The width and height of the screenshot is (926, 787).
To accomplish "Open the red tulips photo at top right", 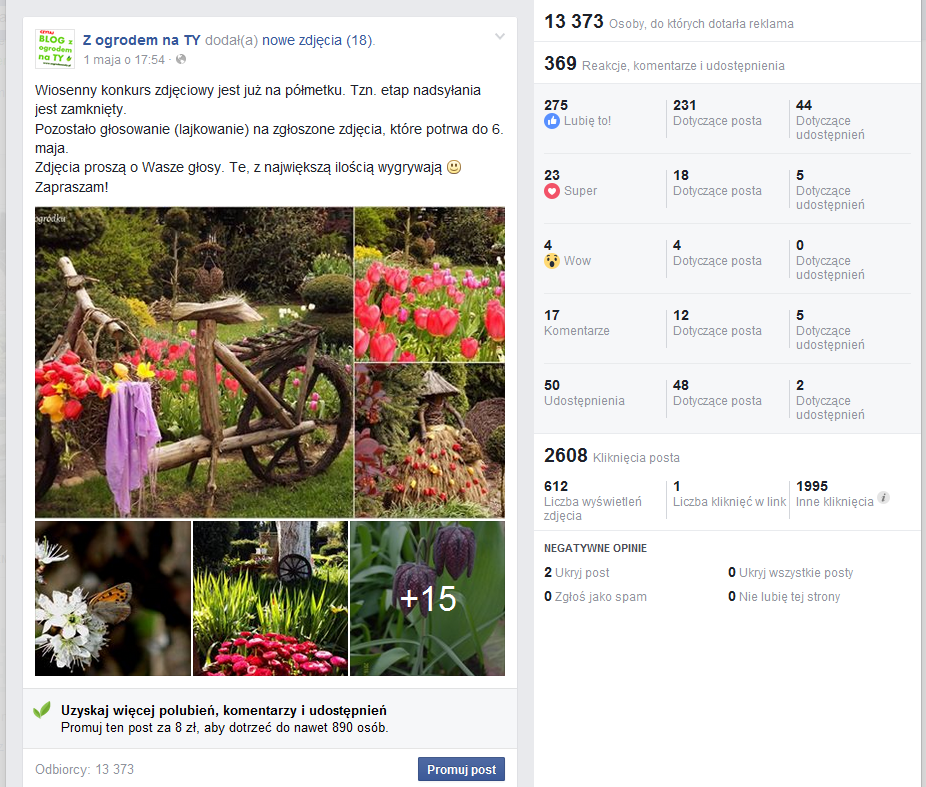I will (x=429, y=284).
